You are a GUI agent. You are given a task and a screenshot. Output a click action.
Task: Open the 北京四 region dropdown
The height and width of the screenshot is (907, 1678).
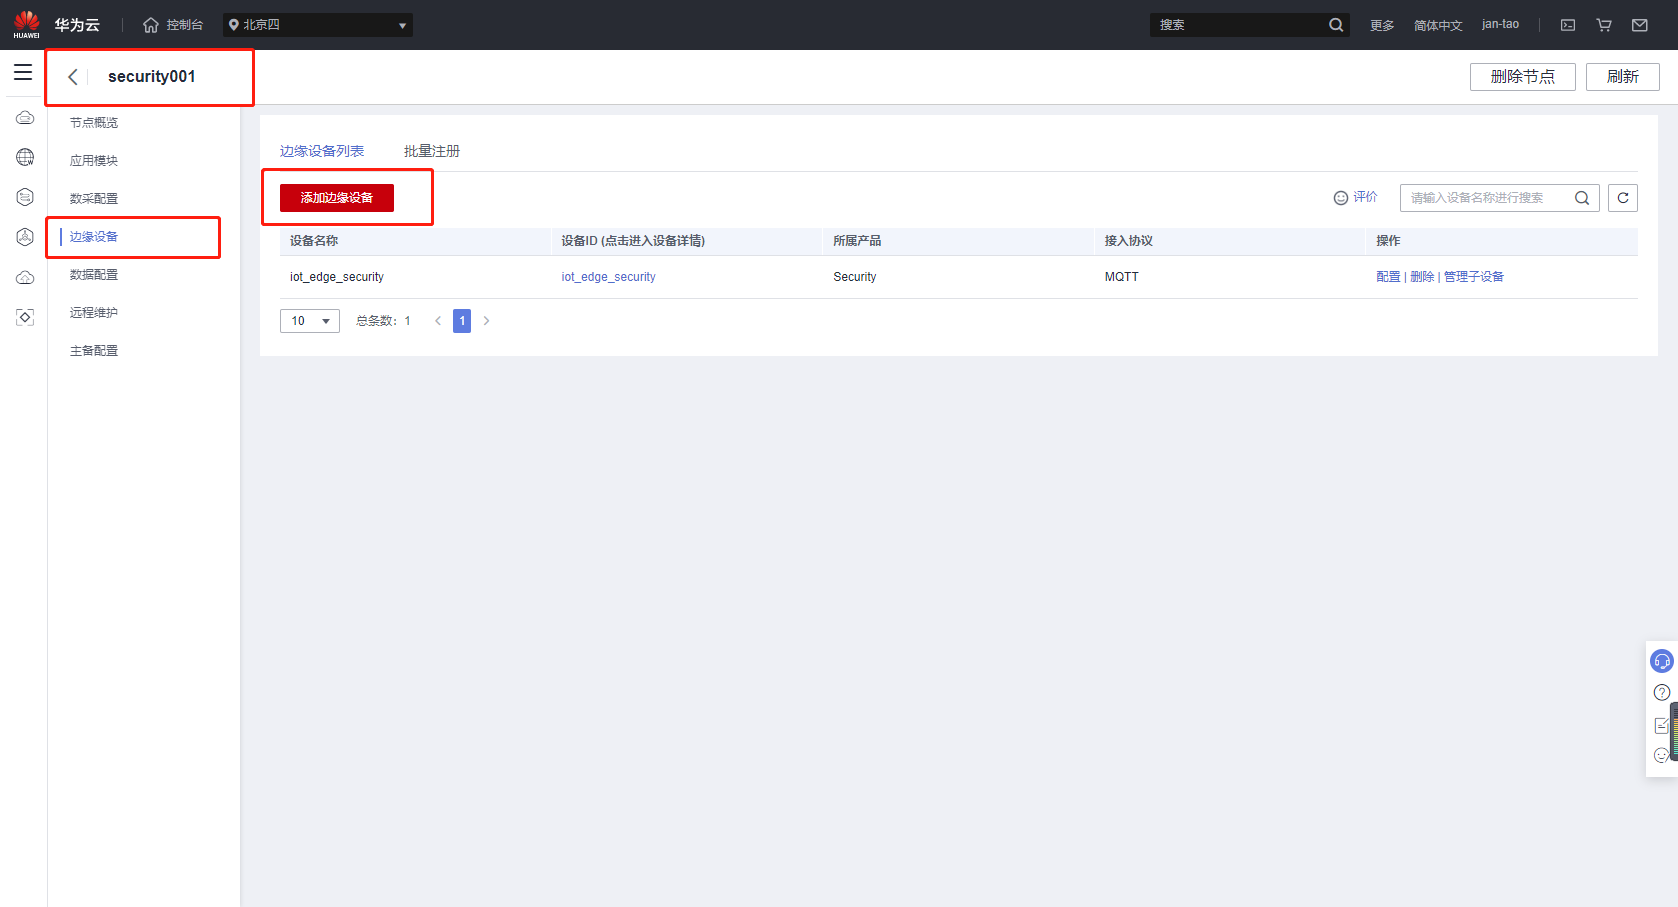(x=318, y=25)
